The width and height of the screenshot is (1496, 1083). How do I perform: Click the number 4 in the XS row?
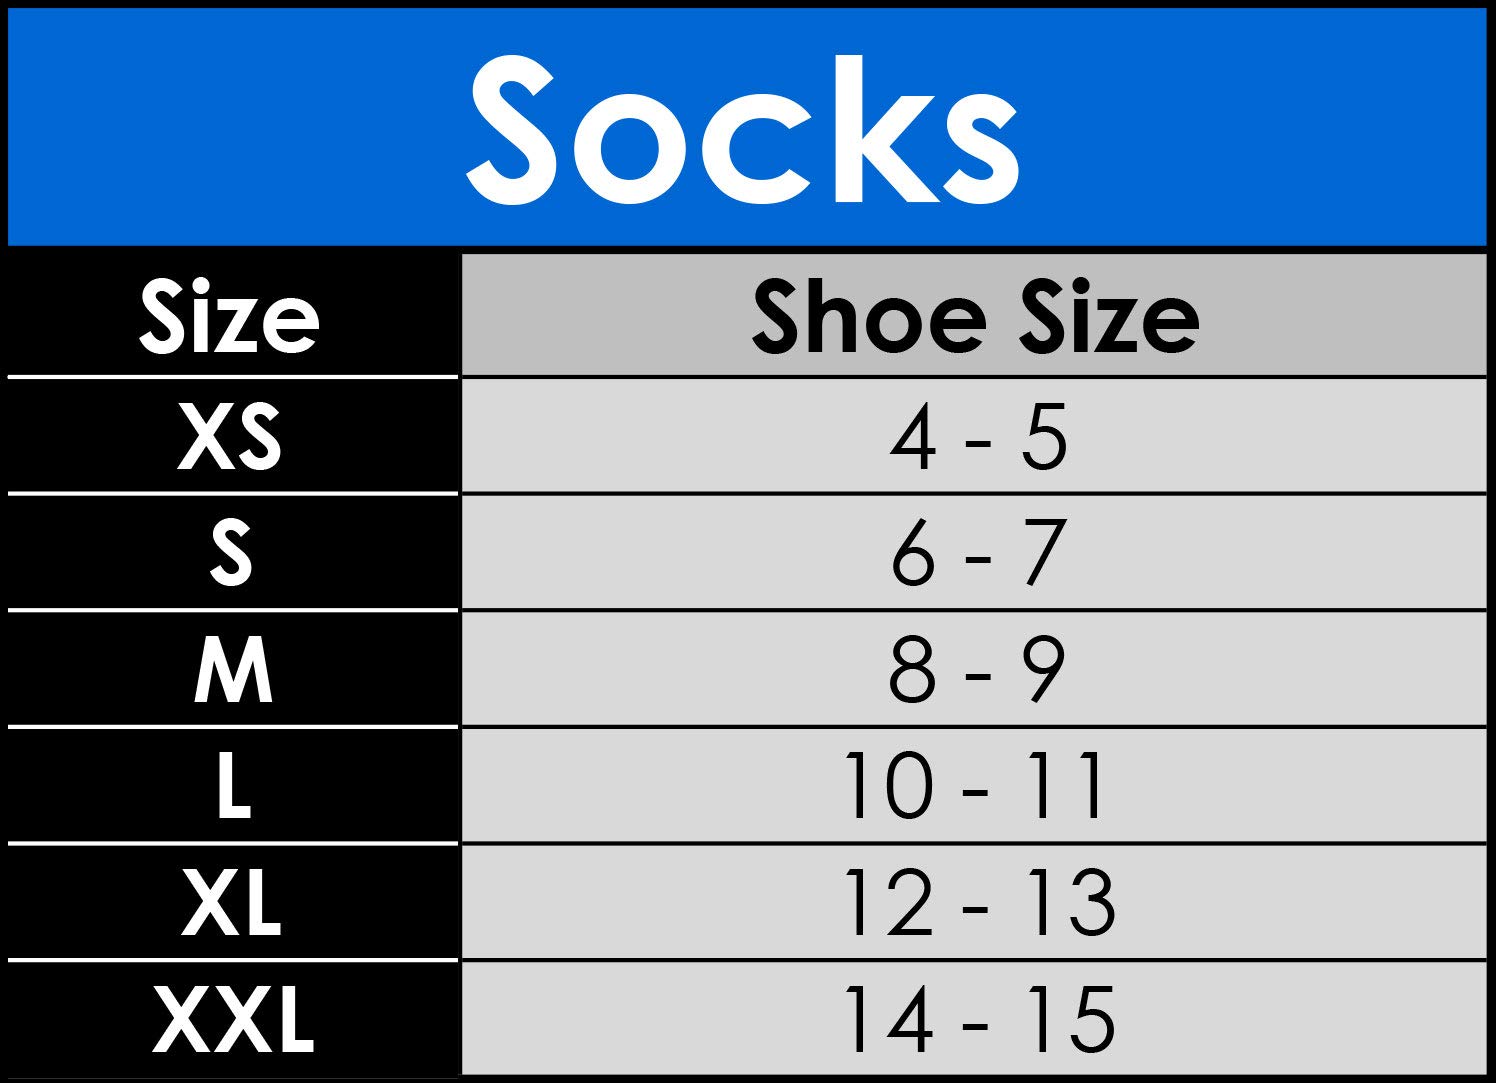click(913, 437)
